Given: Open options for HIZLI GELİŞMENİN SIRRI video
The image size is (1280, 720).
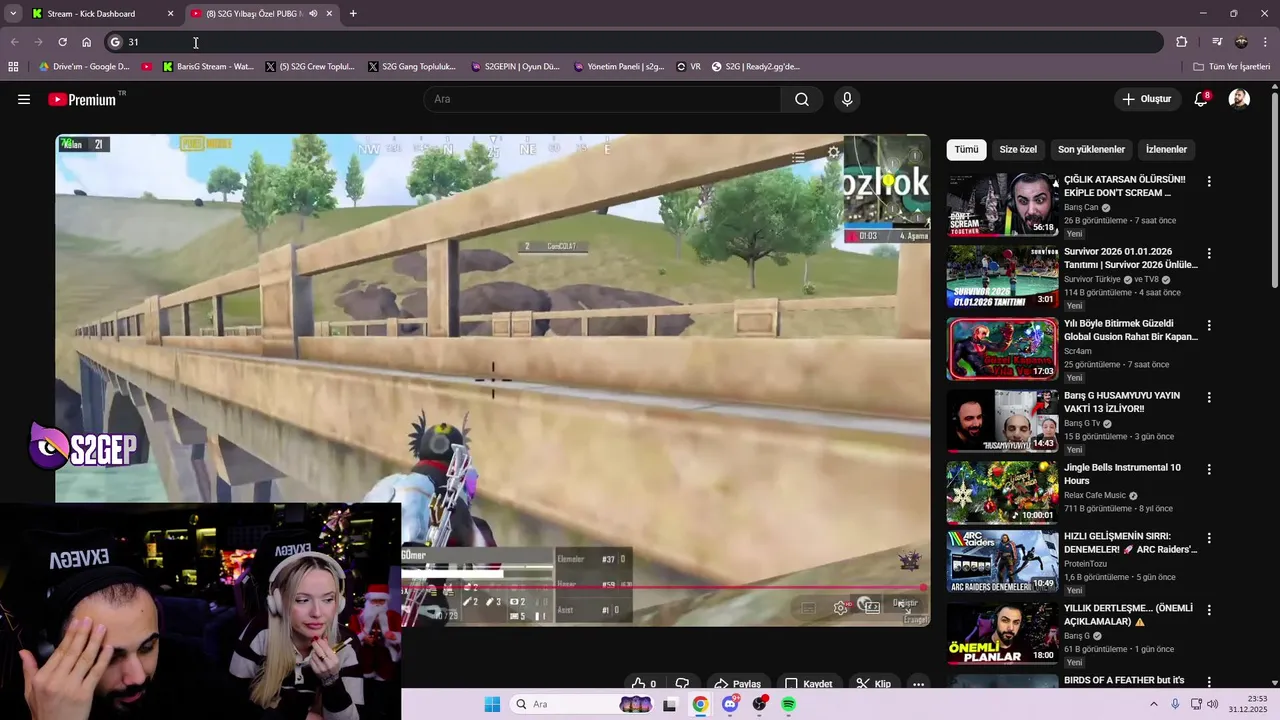Looking at the screenshot, I should pos(1209,537).
